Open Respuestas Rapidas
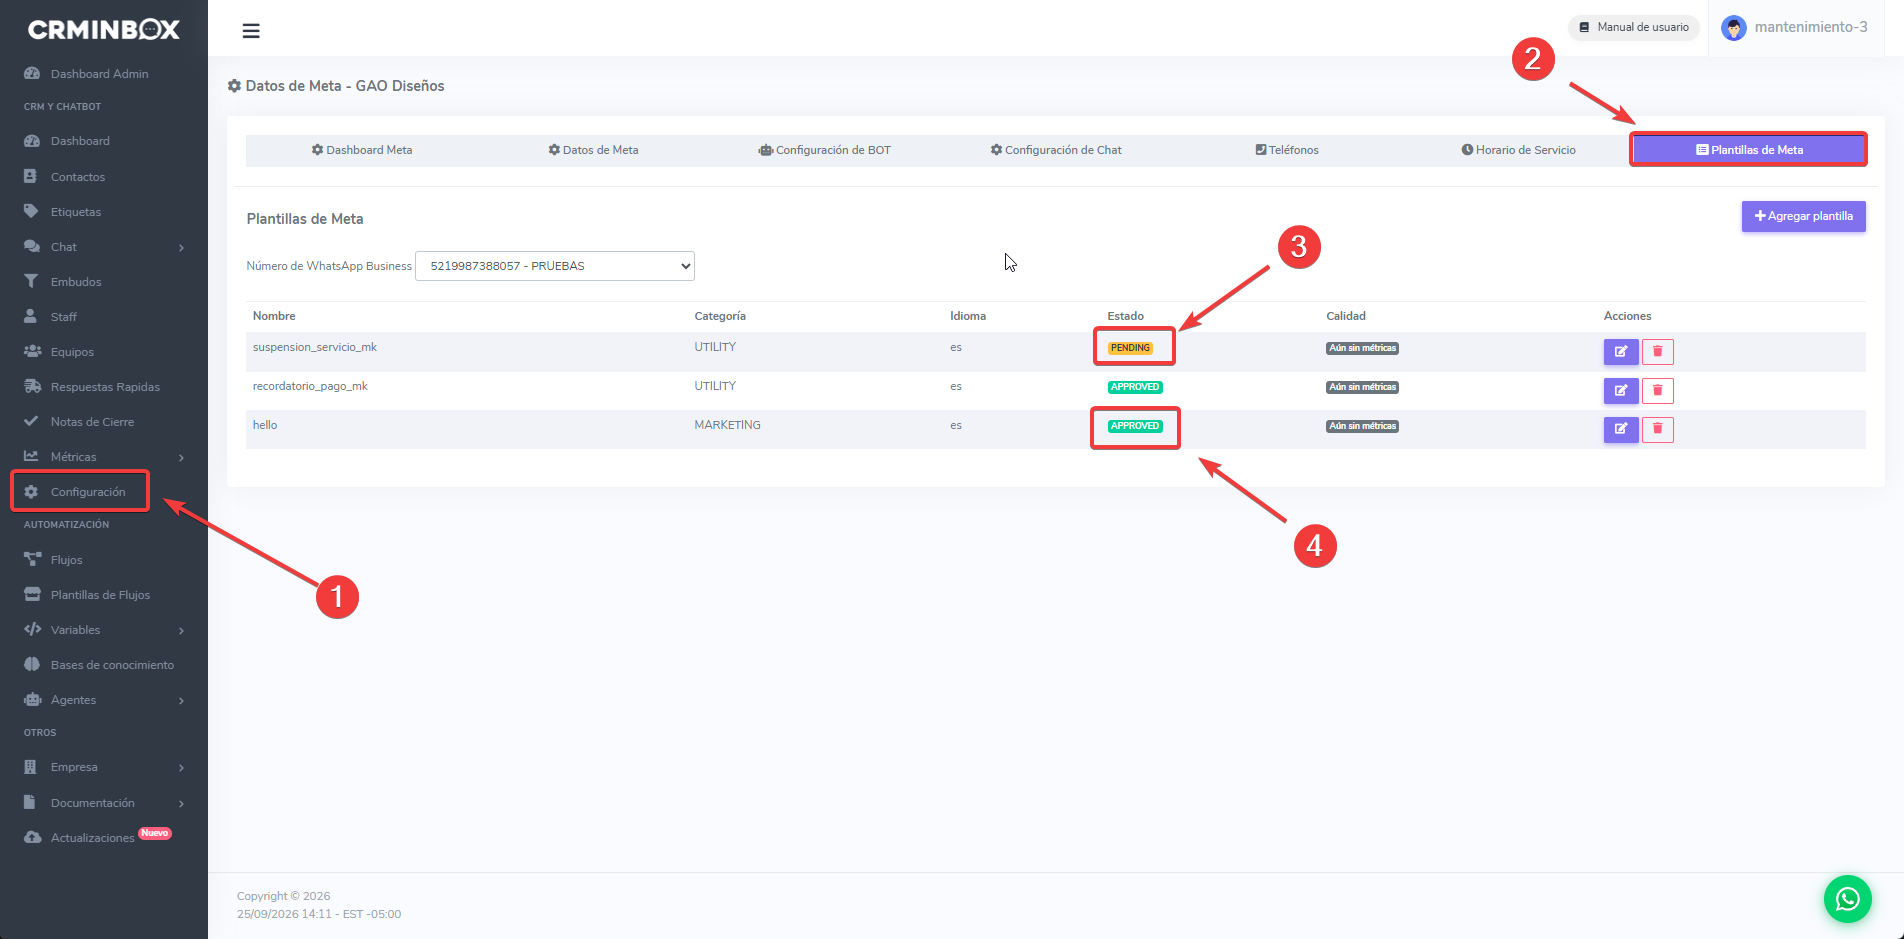Image resolution: width=1904 pixels, height=939 pixels. pos(104,387)
